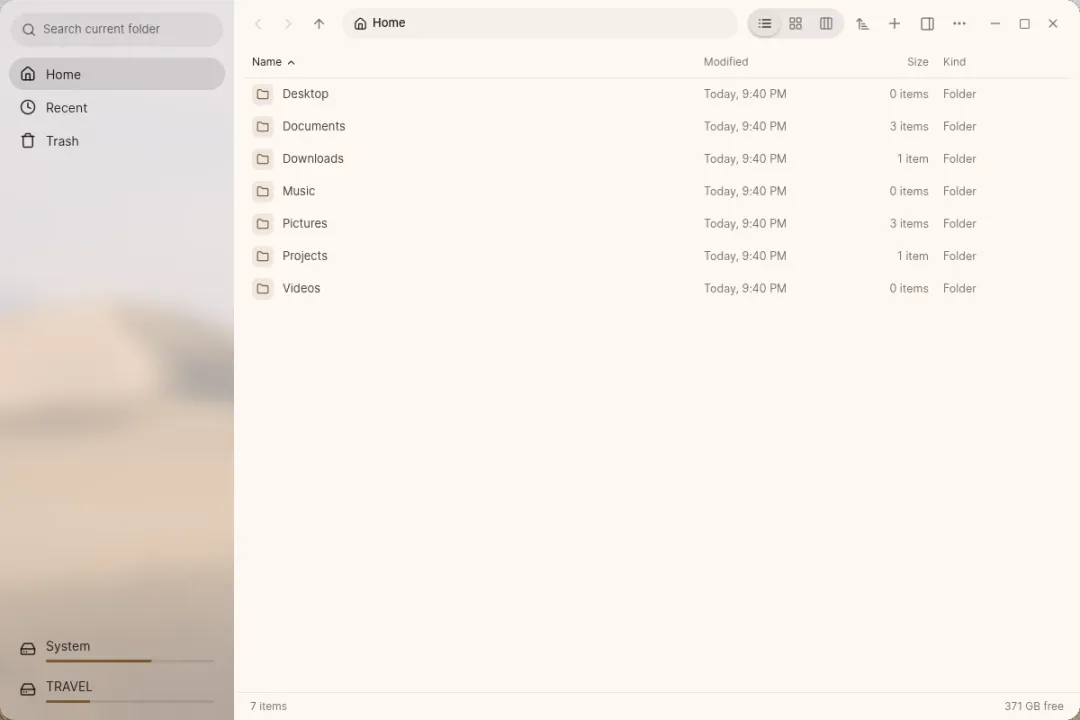Click the '371 GB free' status text
Image resolution: width=1080 pixels, height=720 pixels.
[x=1033, y=706]
